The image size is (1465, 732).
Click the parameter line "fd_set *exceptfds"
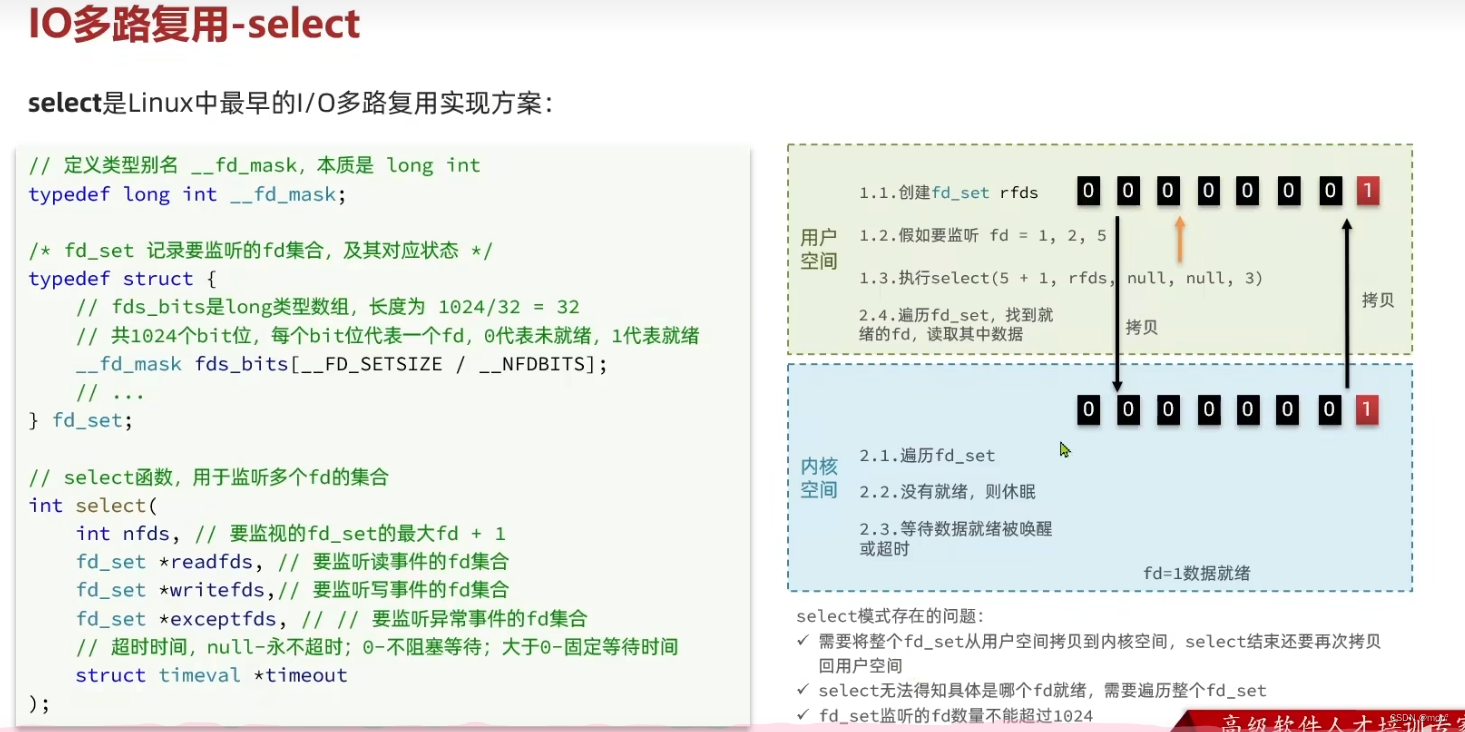coord(331,619)
